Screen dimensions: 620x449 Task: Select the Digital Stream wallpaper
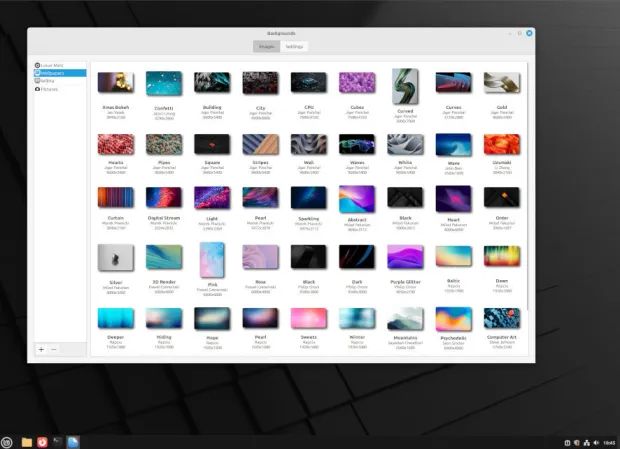(164, 197)
